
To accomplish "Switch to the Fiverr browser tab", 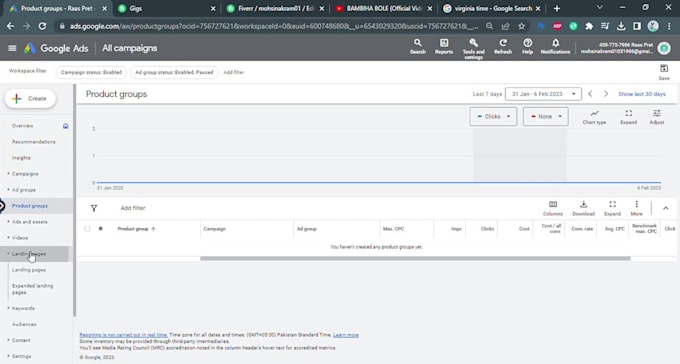I will coord(275,8).
